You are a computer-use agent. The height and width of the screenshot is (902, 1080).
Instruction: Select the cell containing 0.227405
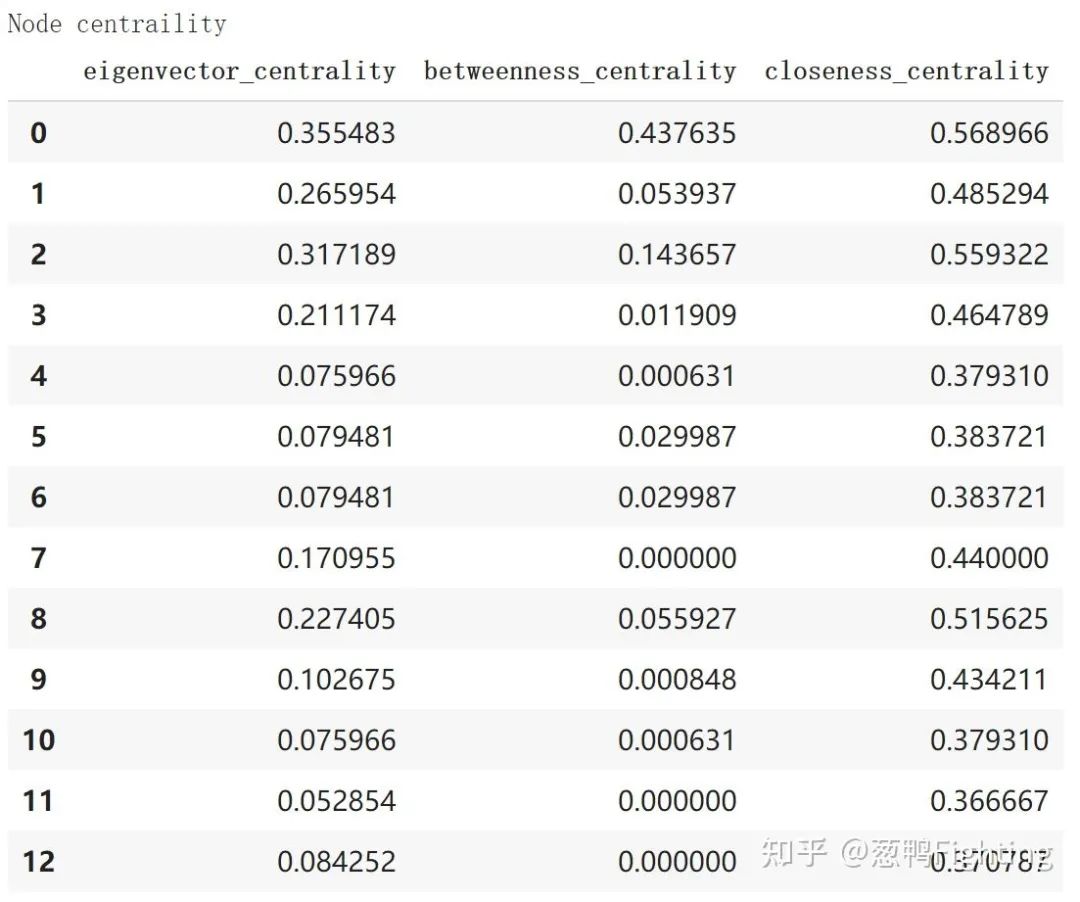click(336, 618)
